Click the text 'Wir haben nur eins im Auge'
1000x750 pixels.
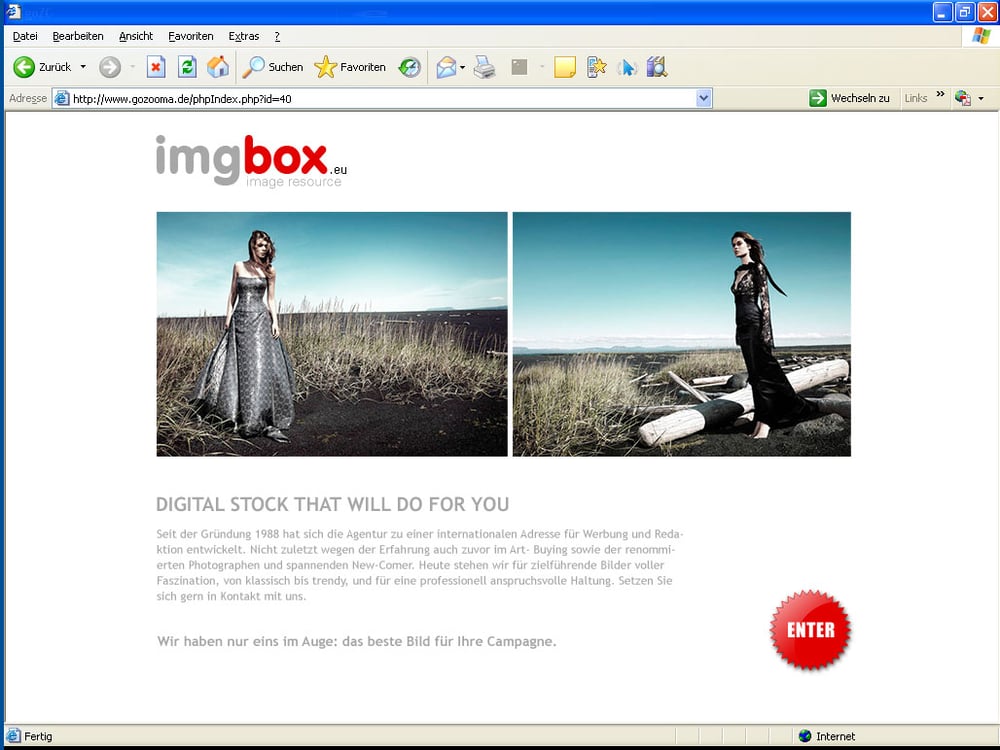(247, 641)
